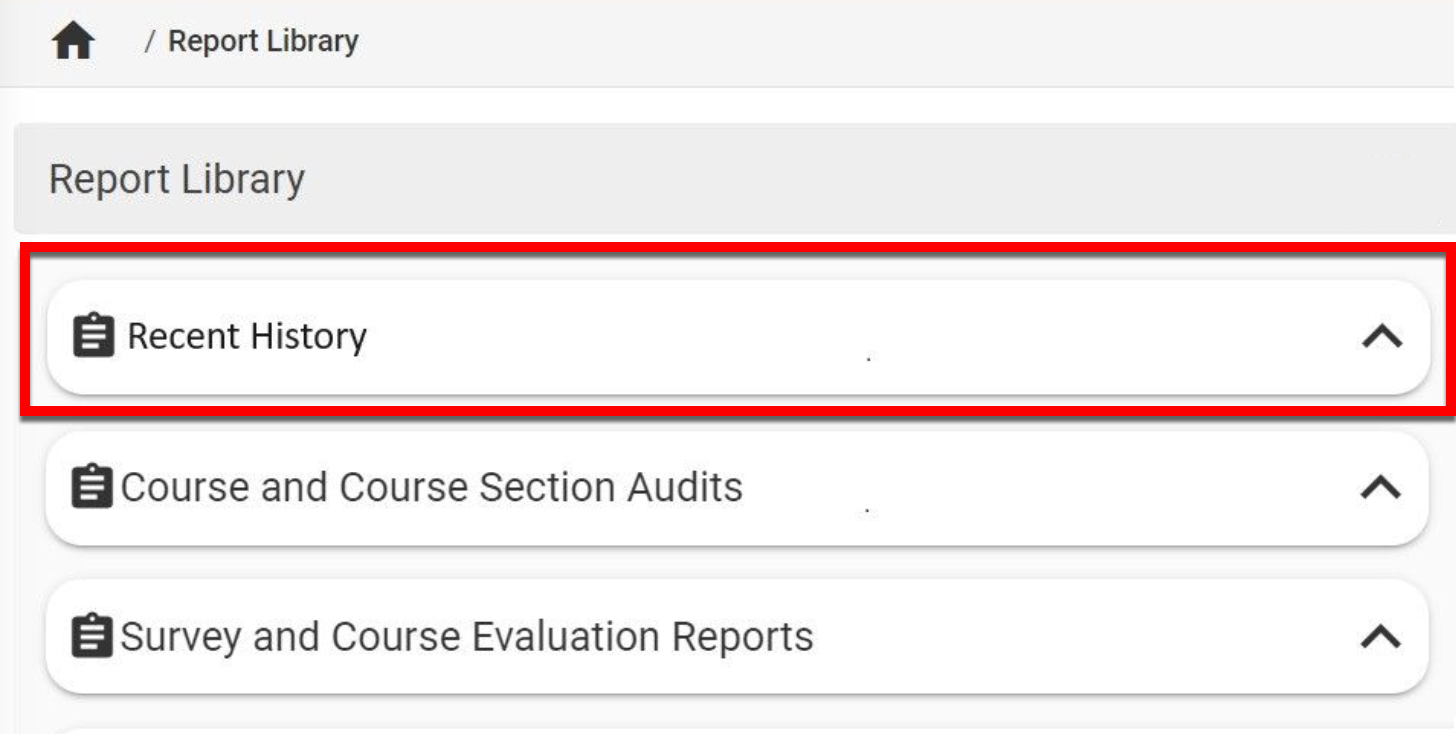The image size is (1456, 734).
Task: Click the Report Library page heading text
Action: point(177,180)
